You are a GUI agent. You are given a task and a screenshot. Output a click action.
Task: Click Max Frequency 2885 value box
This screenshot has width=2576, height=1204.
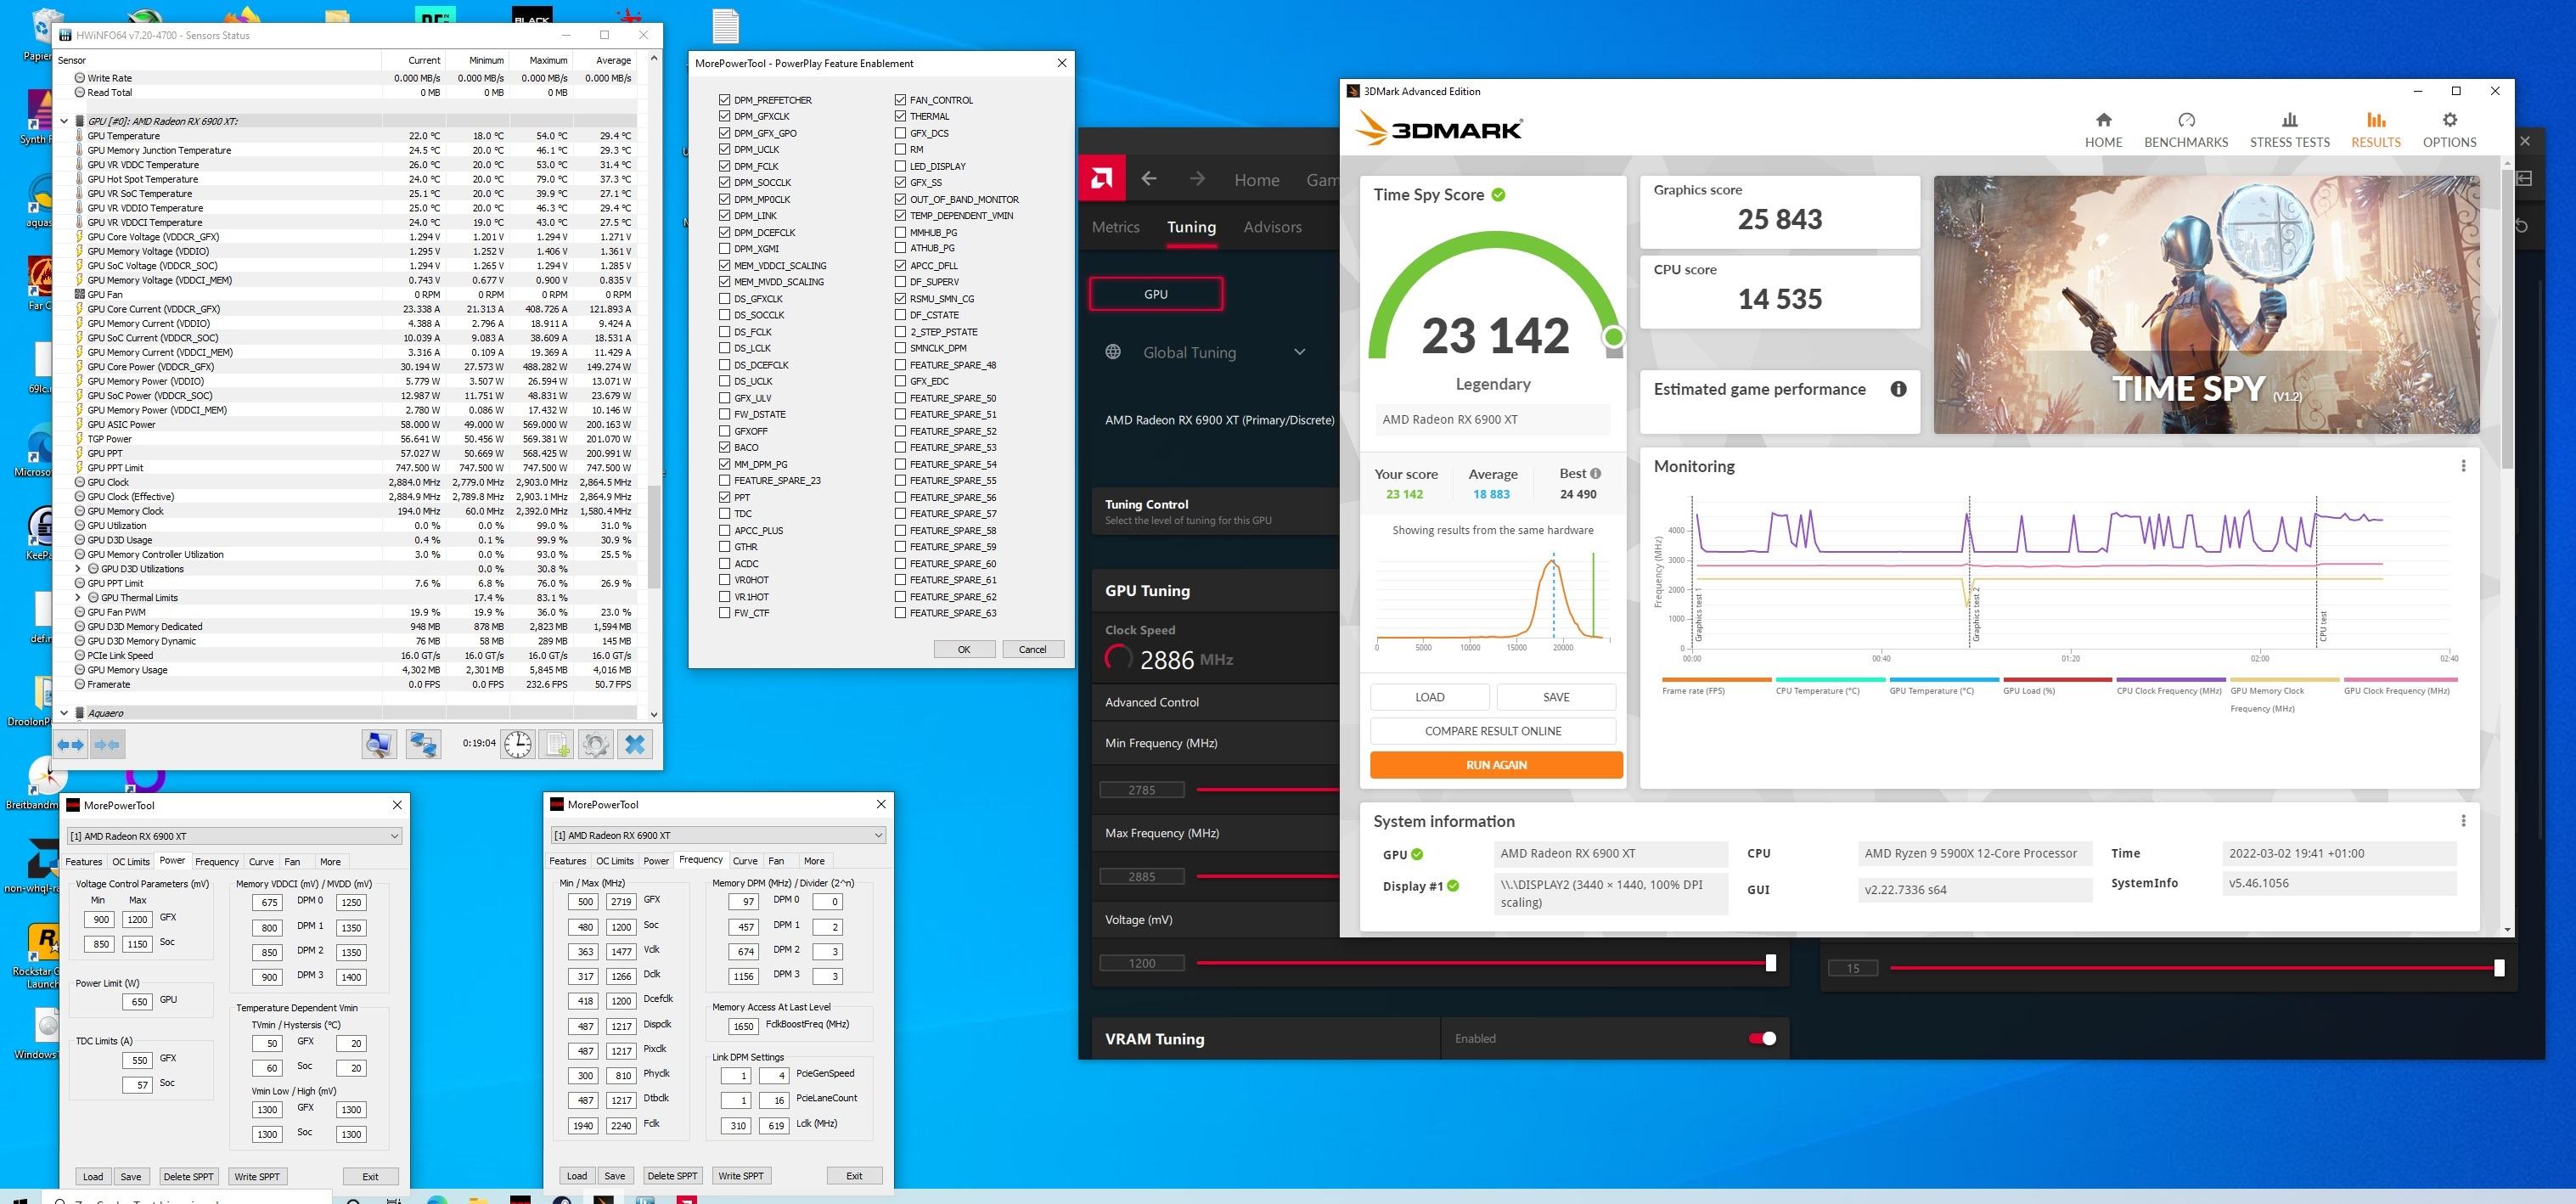[1142, 877]
